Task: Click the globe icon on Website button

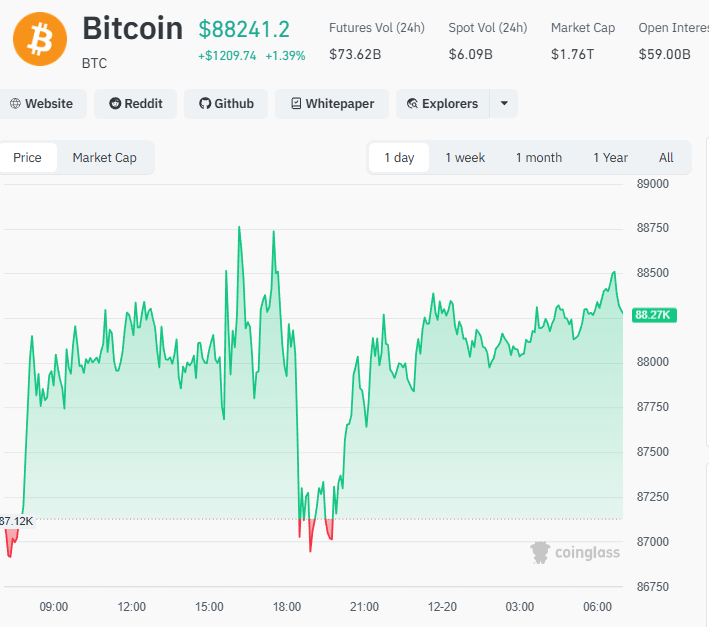Action: click(15, 104)
